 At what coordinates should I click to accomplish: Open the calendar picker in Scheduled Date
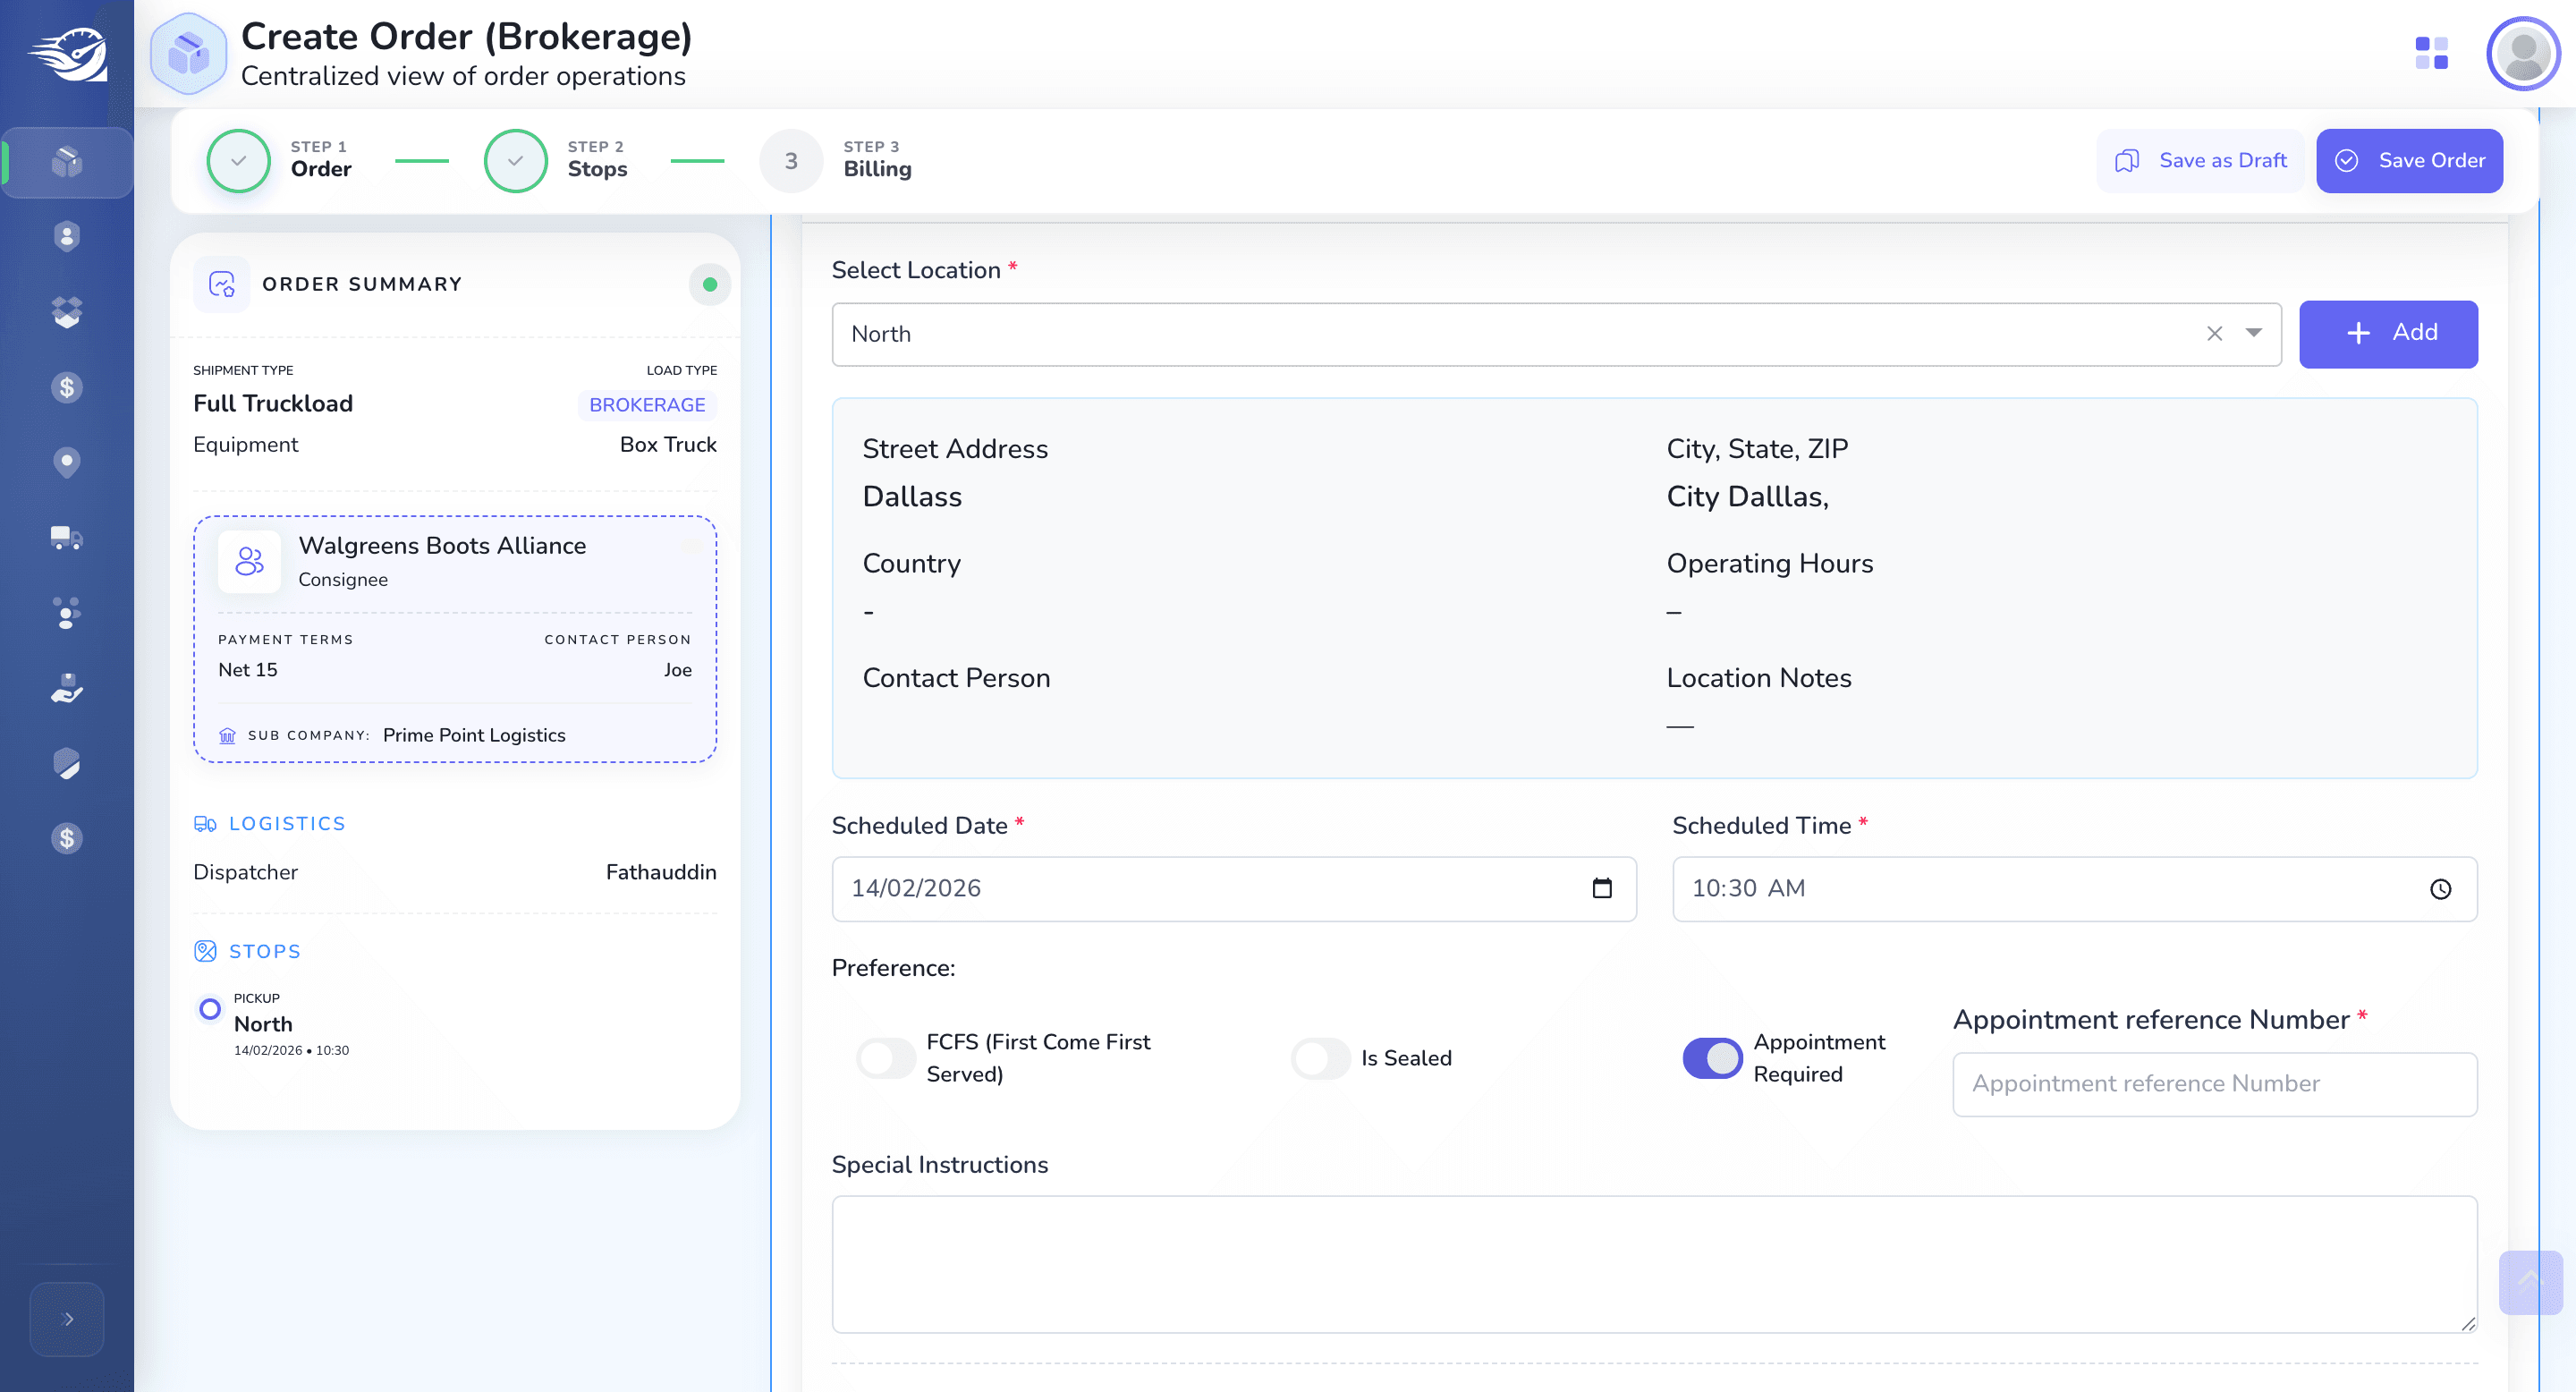pos(1601,888)
